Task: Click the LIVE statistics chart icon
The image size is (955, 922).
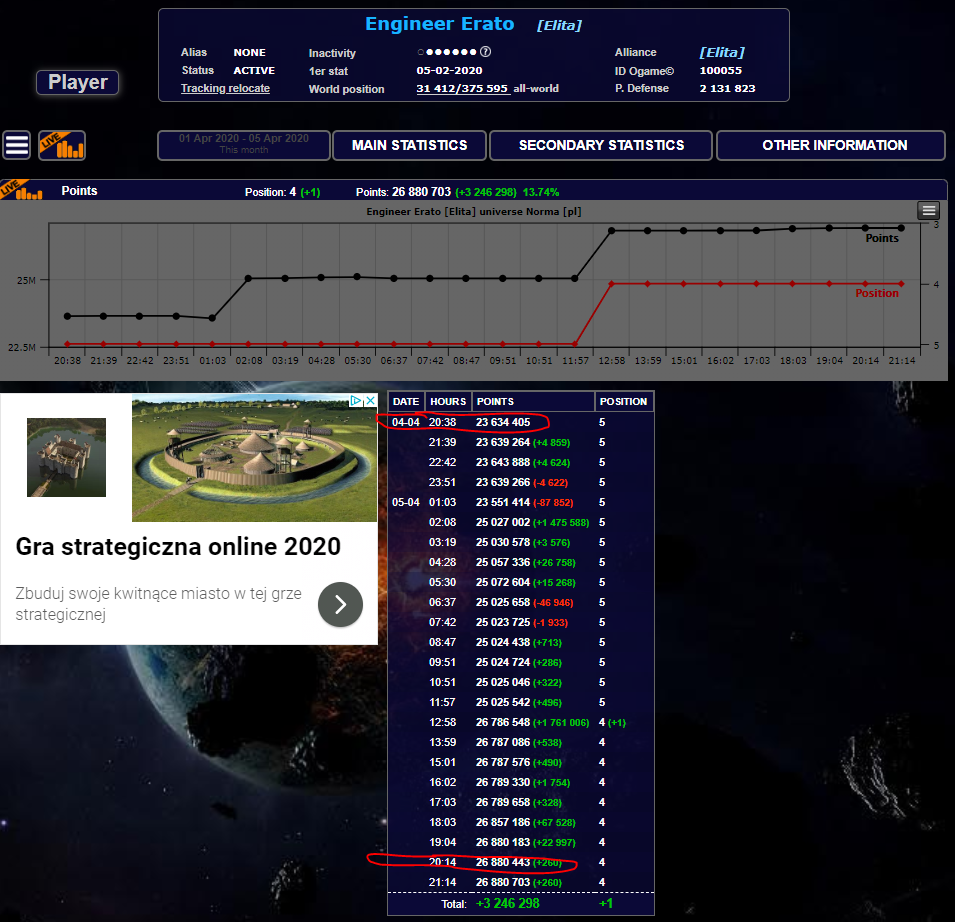Action: (x=62, y=146)
